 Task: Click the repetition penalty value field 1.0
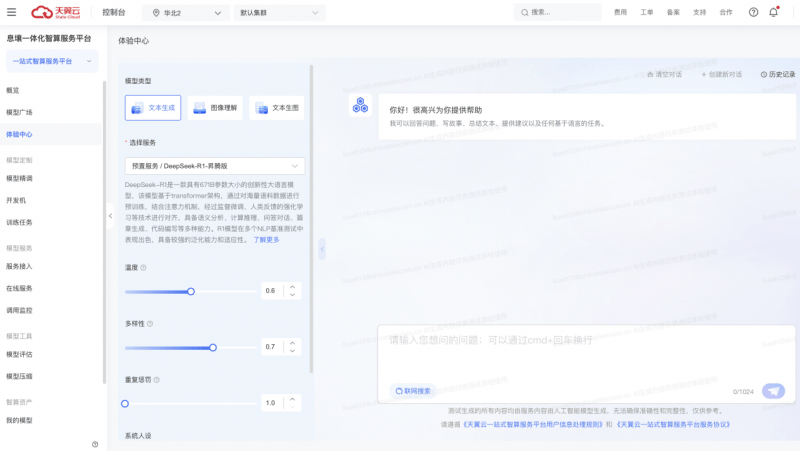pos(271,403)
